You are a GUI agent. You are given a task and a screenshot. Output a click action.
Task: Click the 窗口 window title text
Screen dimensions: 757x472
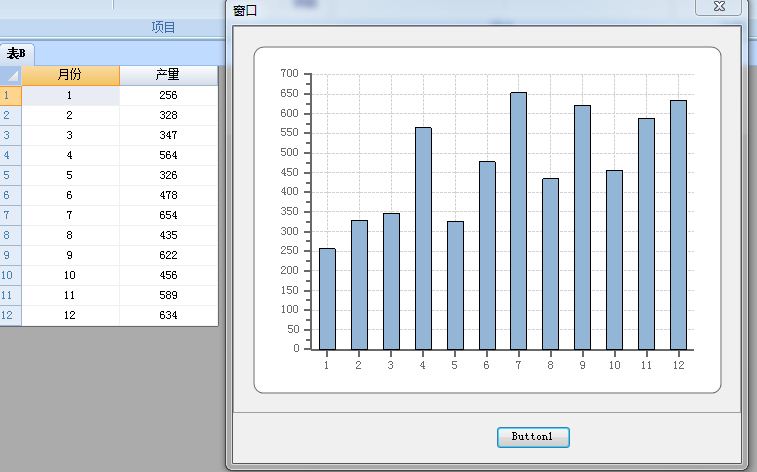coord(245,10)
